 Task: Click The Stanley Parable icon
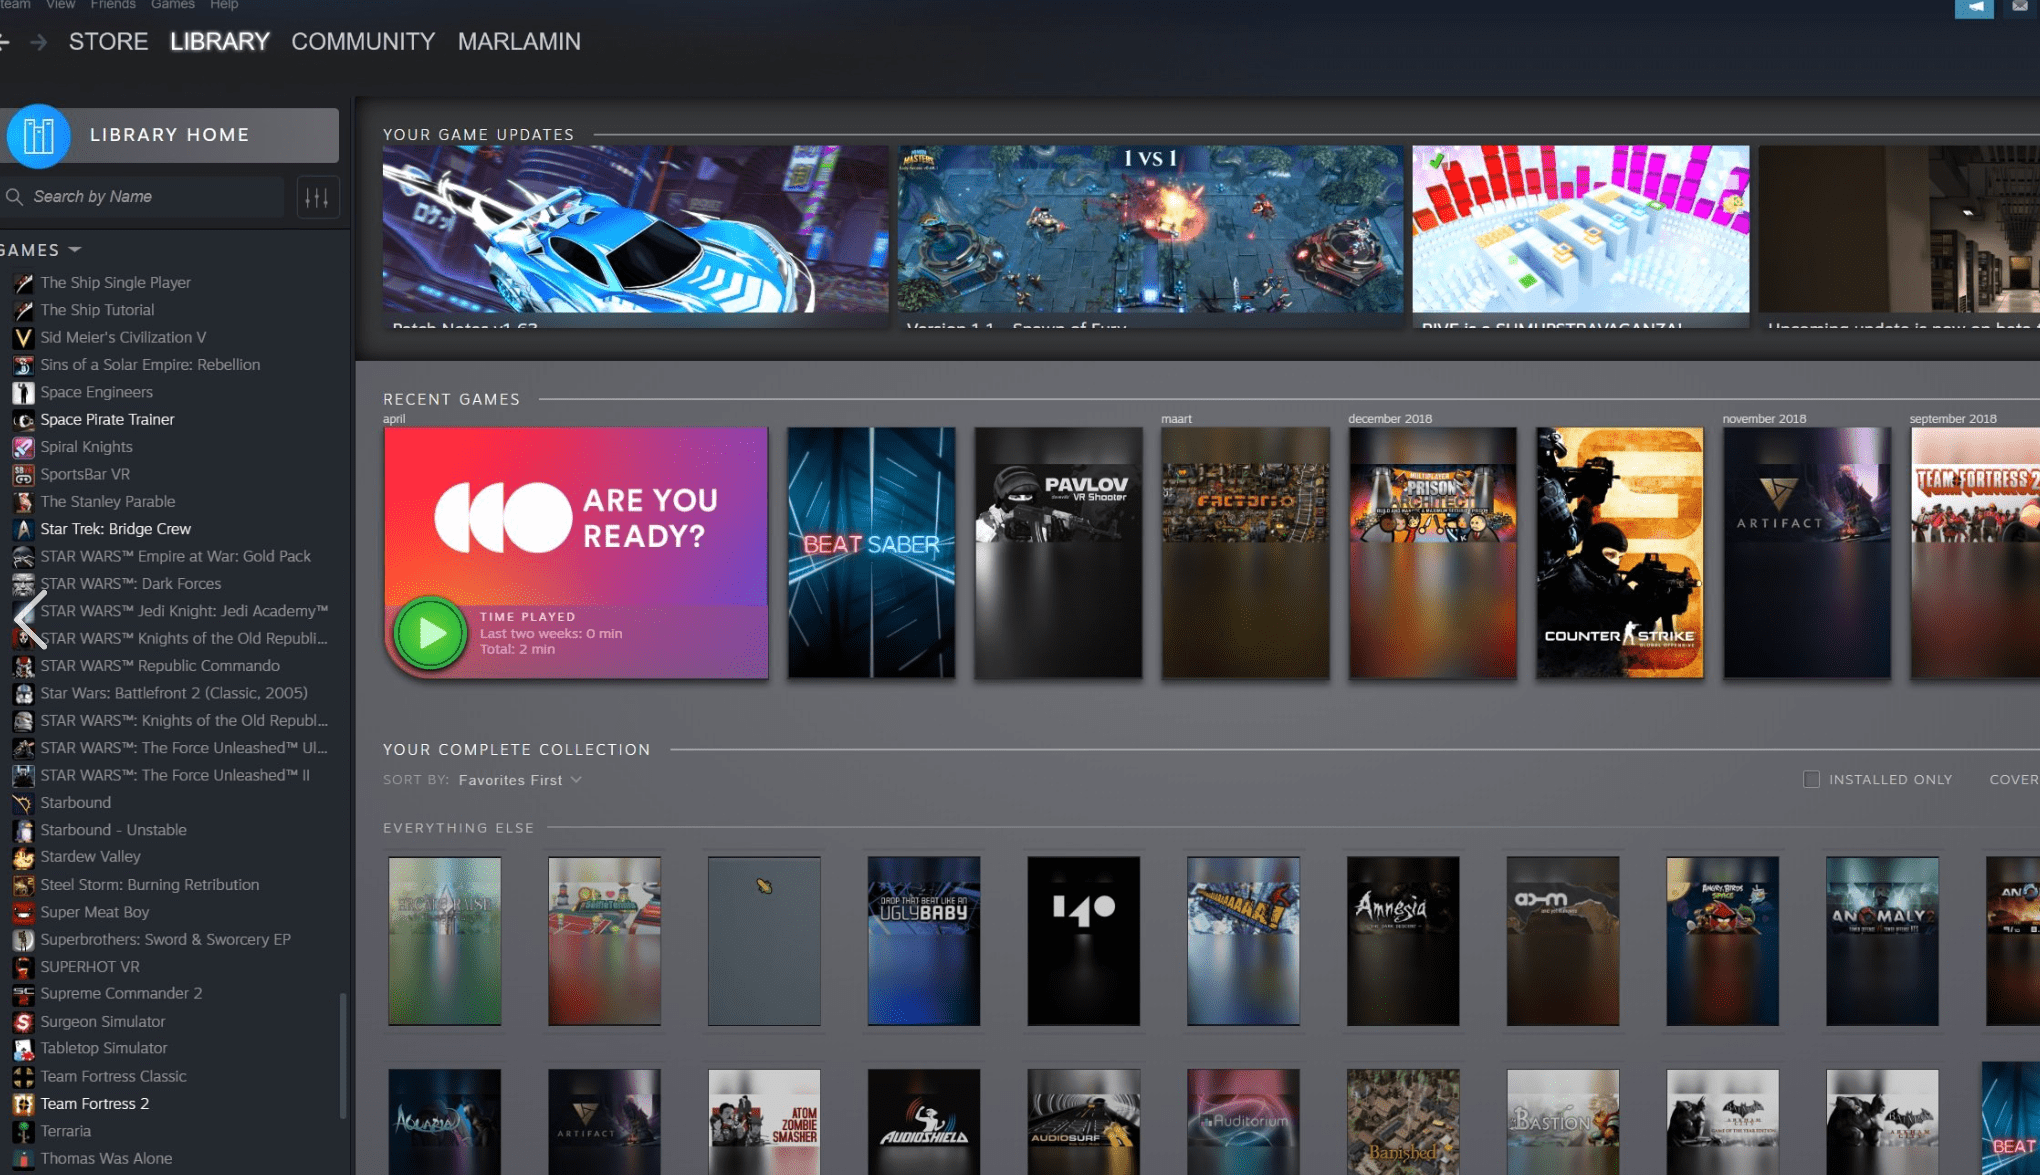23,502
